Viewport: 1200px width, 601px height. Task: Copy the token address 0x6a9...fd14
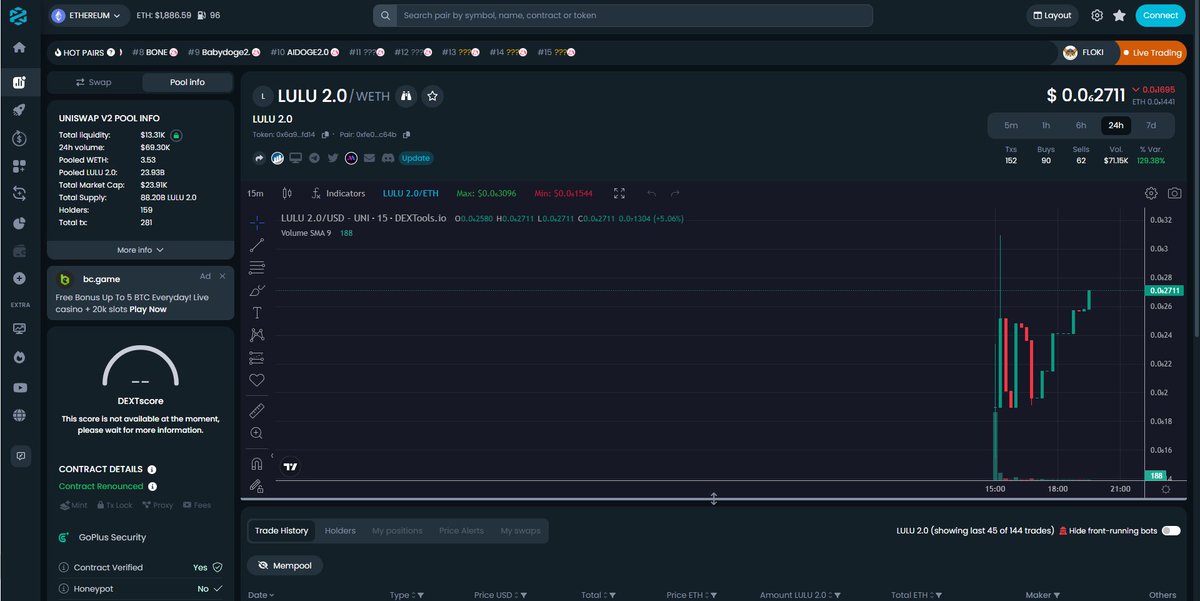point(325,134)
